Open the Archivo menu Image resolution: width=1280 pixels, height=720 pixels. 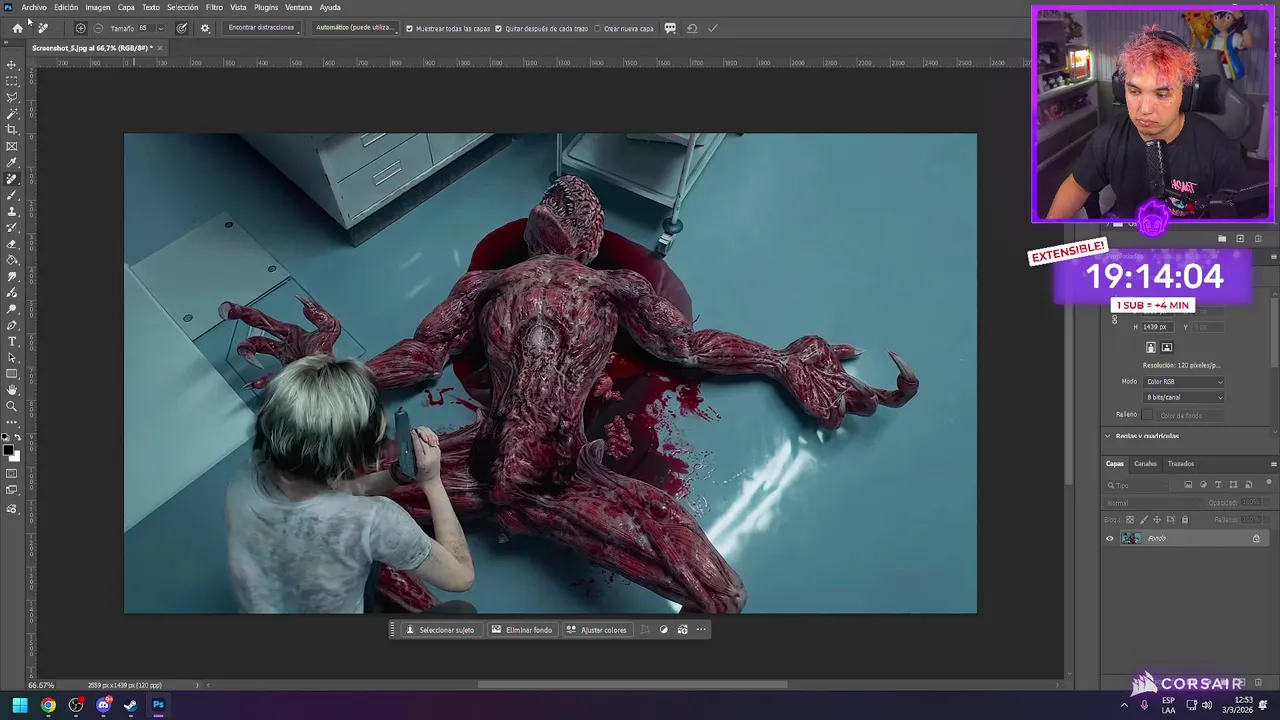click(x=34, y=7)
